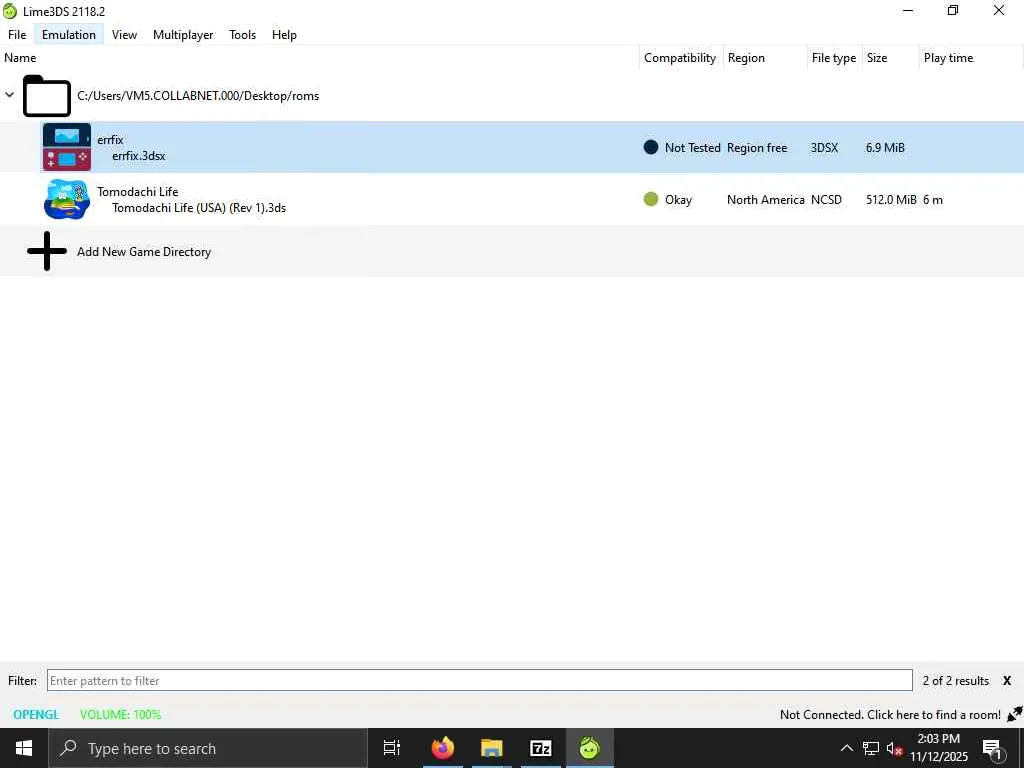Image resolution: width=1024 pixels, height=768 pixels.
Task: Click Tomodachi Life Okay compatibility dot
Action: pos(650,199)
